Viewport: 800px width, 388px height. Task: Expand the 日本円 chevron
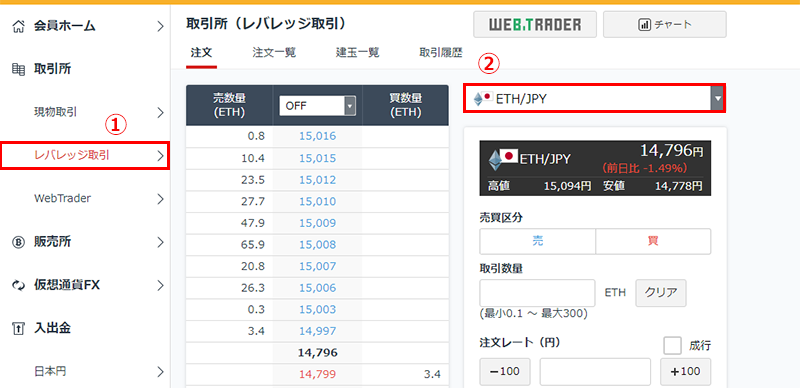point(160,372)
